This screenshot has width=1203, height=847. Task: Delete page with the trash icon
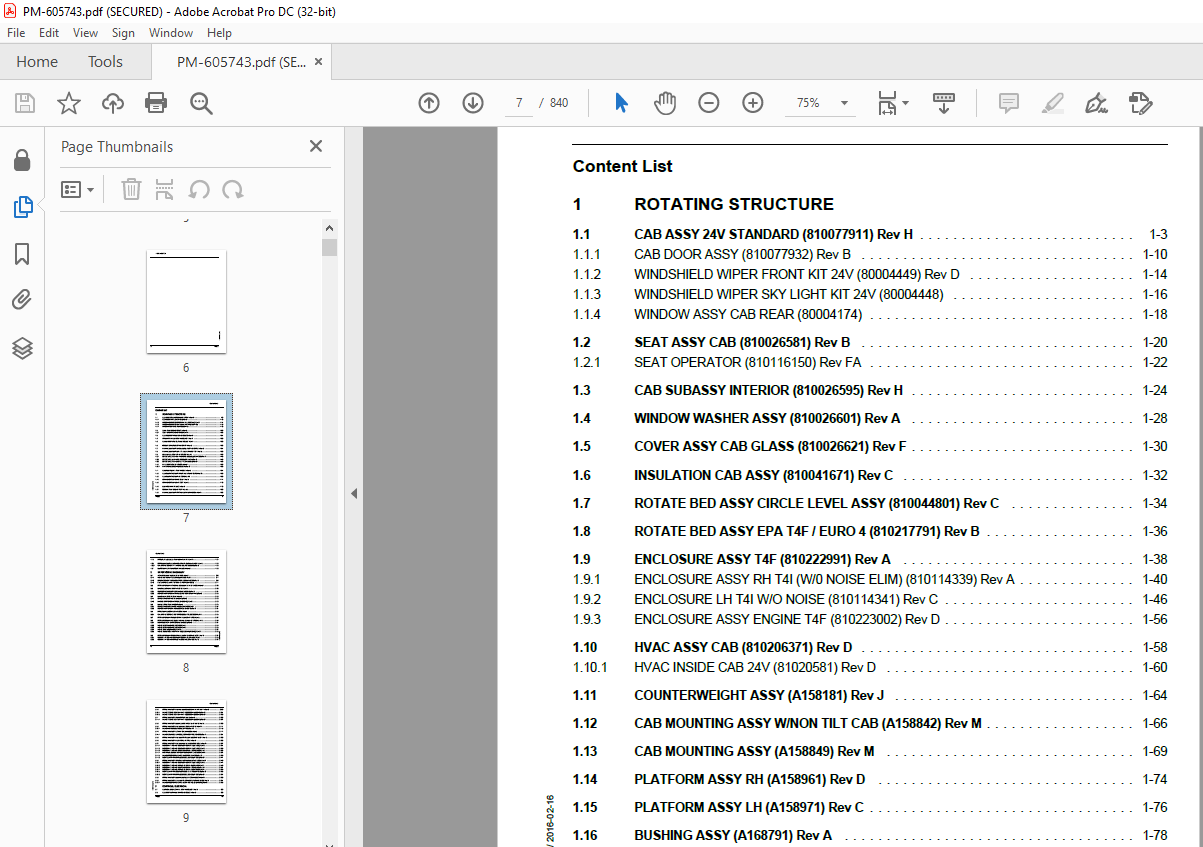pos(131,189)
